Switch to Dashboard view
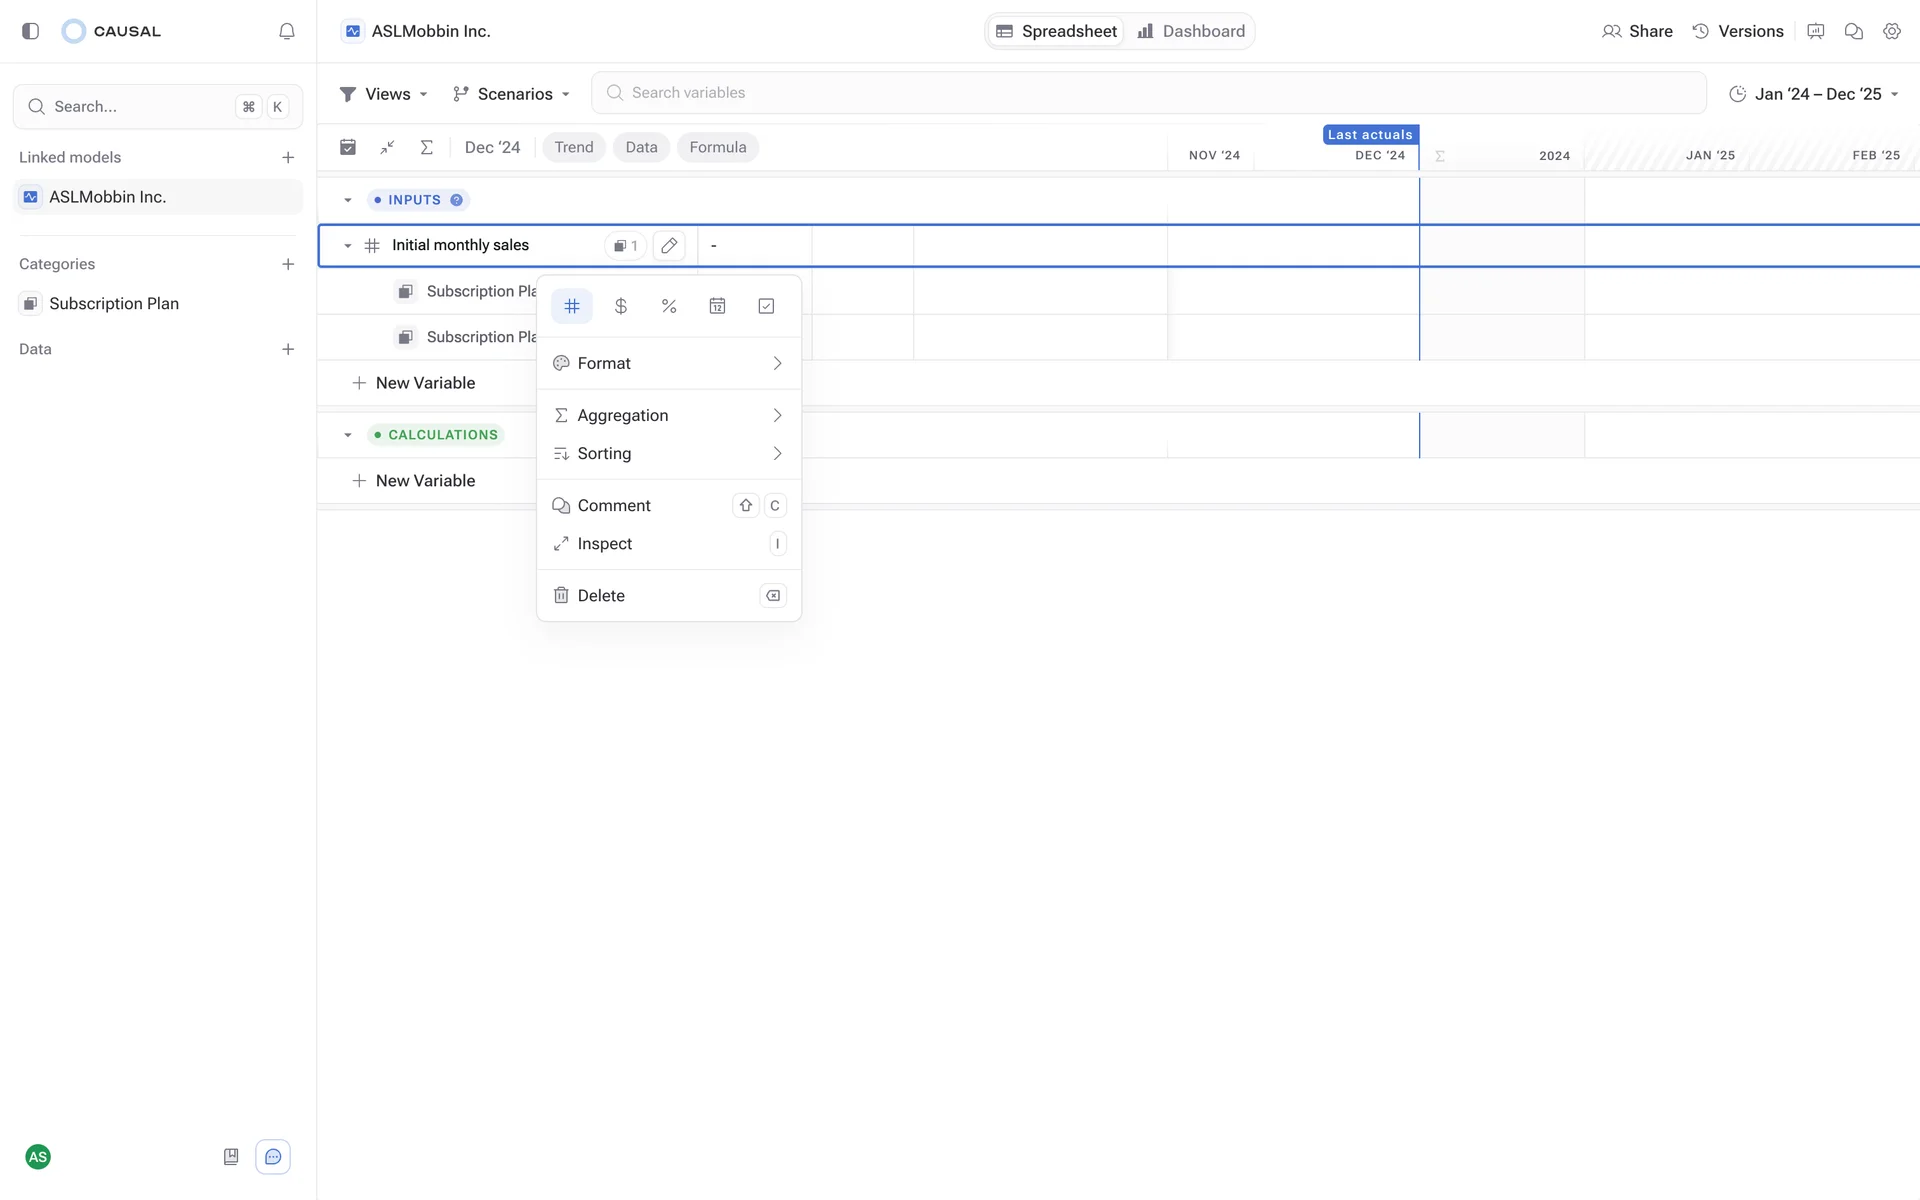This screenshot has width=1920, height=1200. click(1191, 31)
